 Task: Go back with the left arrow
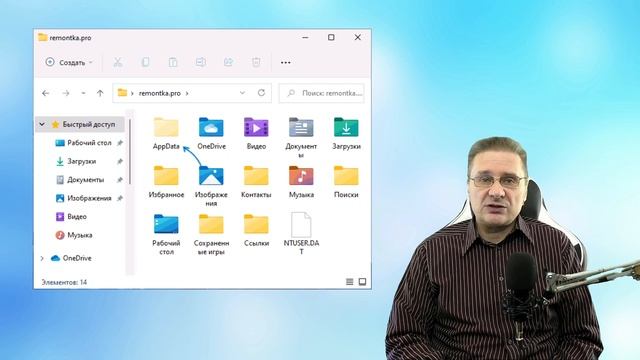point(46,93)
